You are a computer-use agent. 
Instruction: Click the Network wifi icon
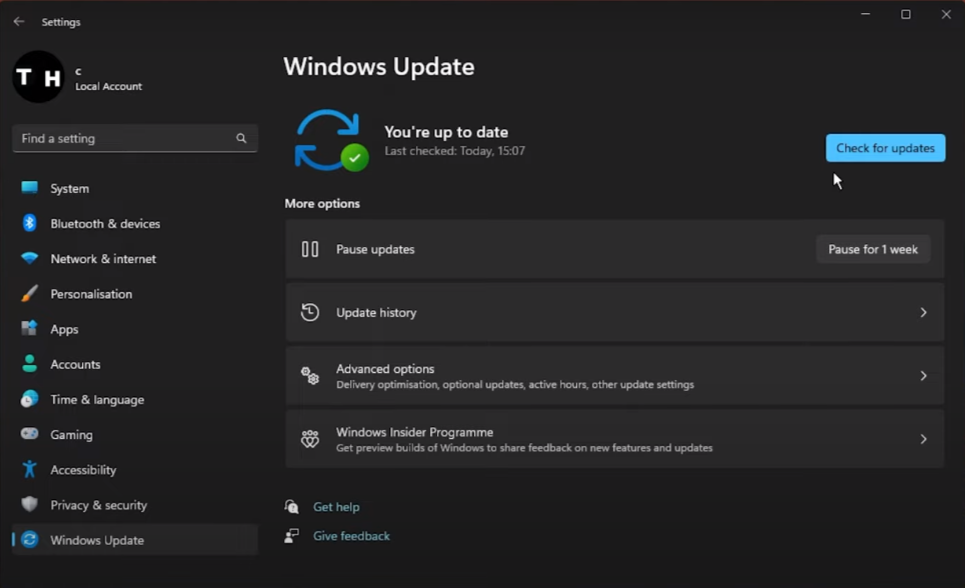point(30,258)
